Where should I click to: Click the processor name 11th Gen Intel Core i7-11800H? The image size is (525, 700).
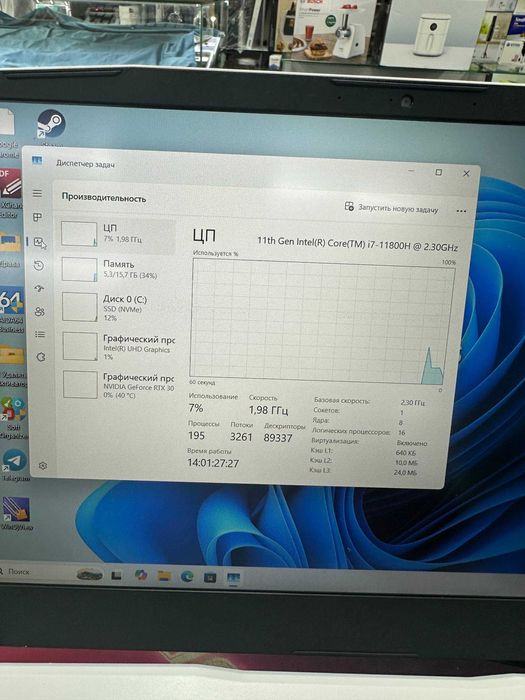357,243
